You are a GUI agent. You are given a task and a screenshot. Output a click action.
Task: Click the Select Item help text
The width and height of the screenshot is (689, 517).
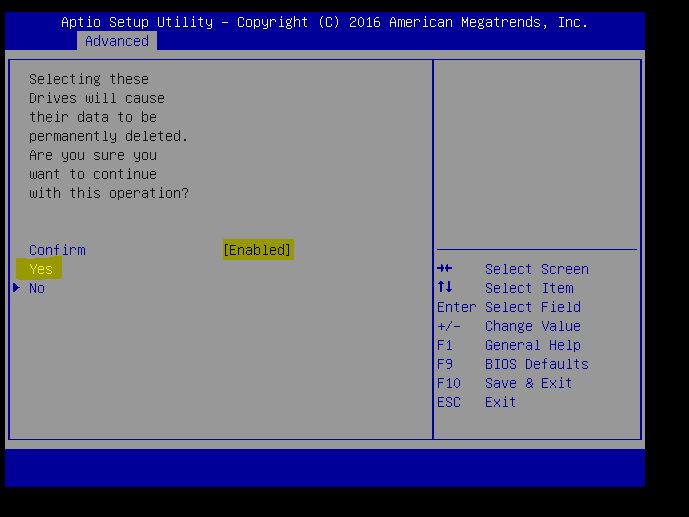pos(529,288)
